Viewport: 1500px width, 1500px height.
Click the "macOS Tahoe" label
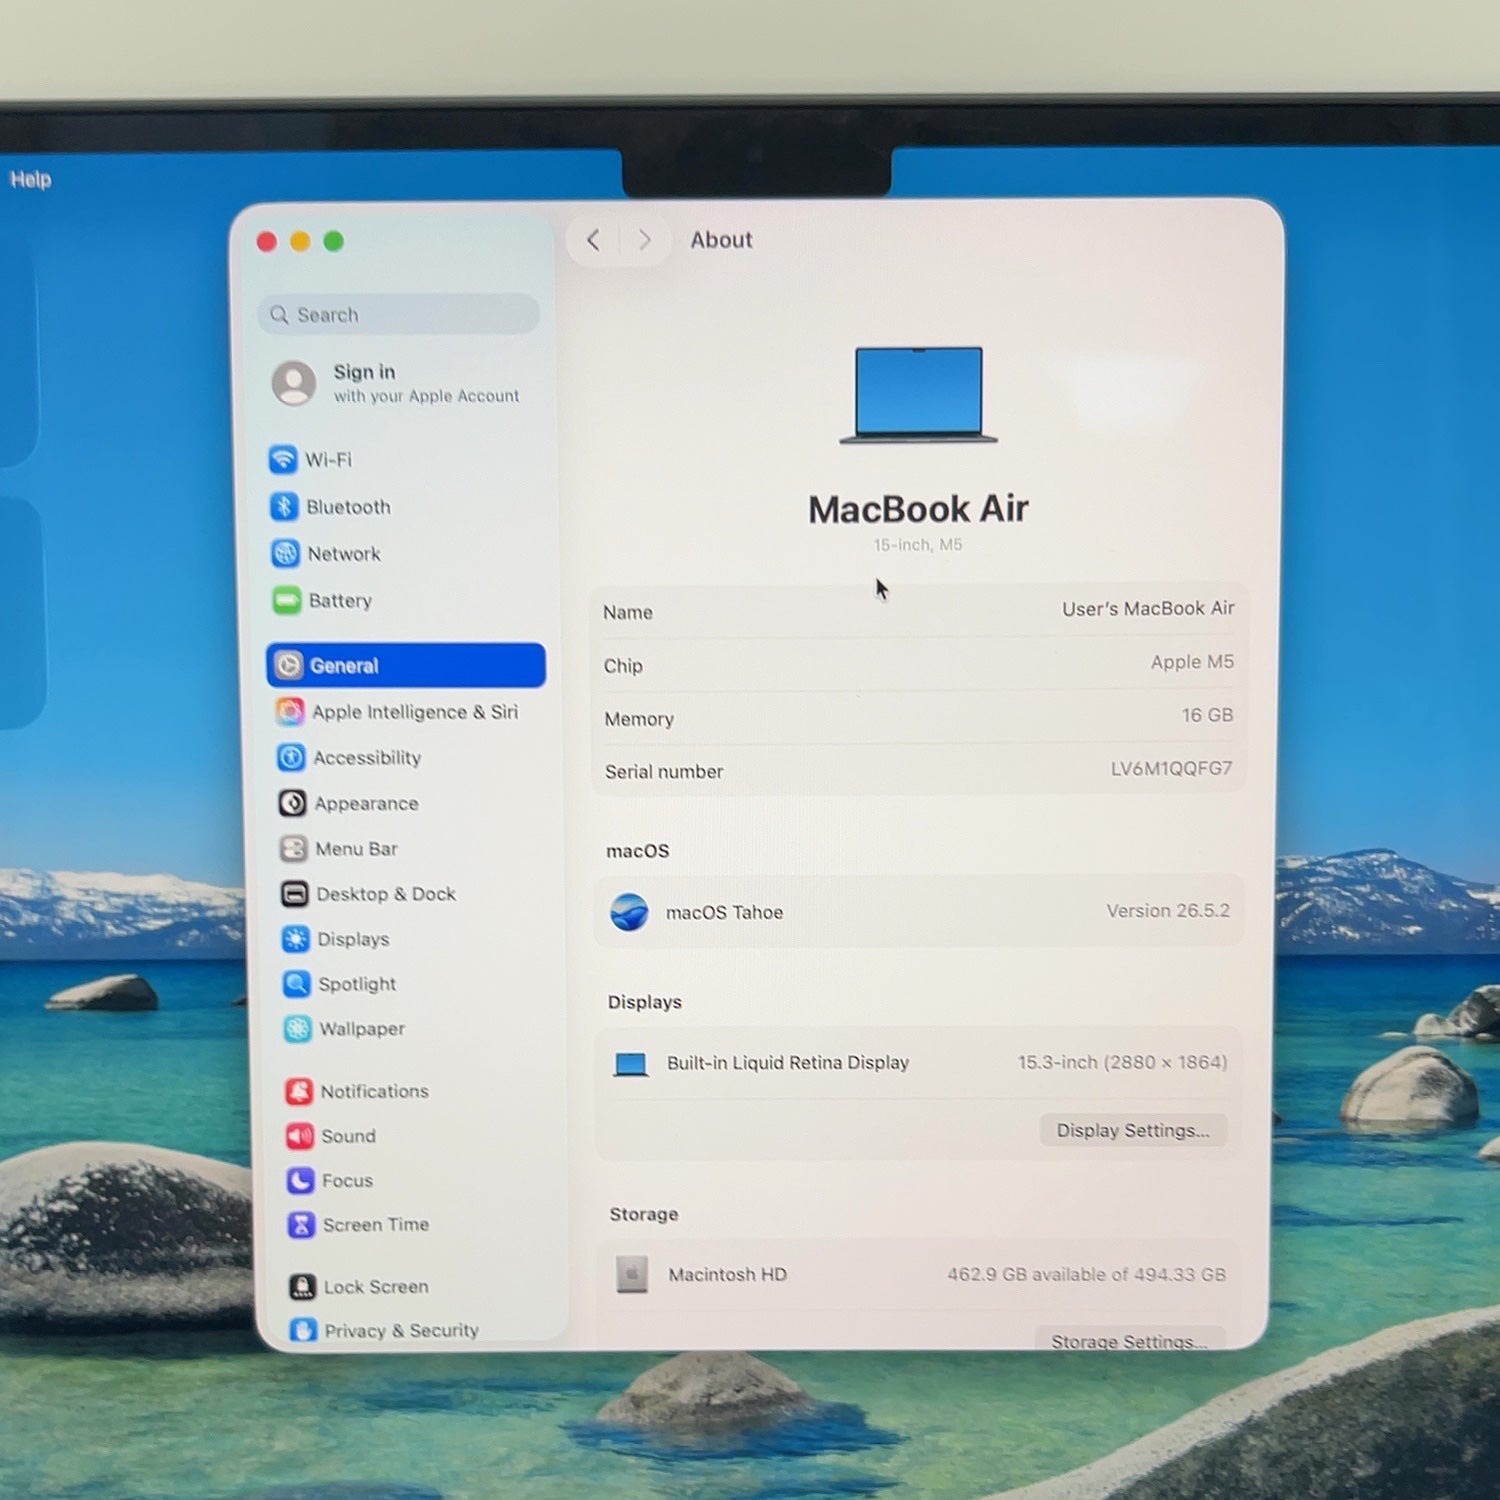pos(724,912)
